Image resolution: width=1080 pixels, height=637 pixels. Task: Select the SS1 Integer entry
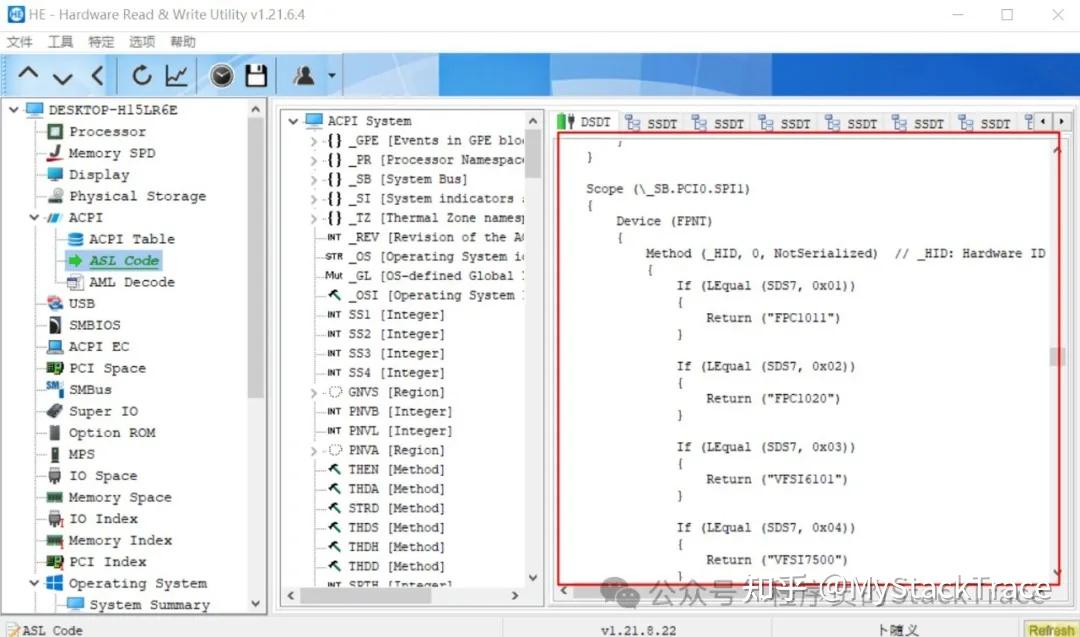tap(396, 315)
